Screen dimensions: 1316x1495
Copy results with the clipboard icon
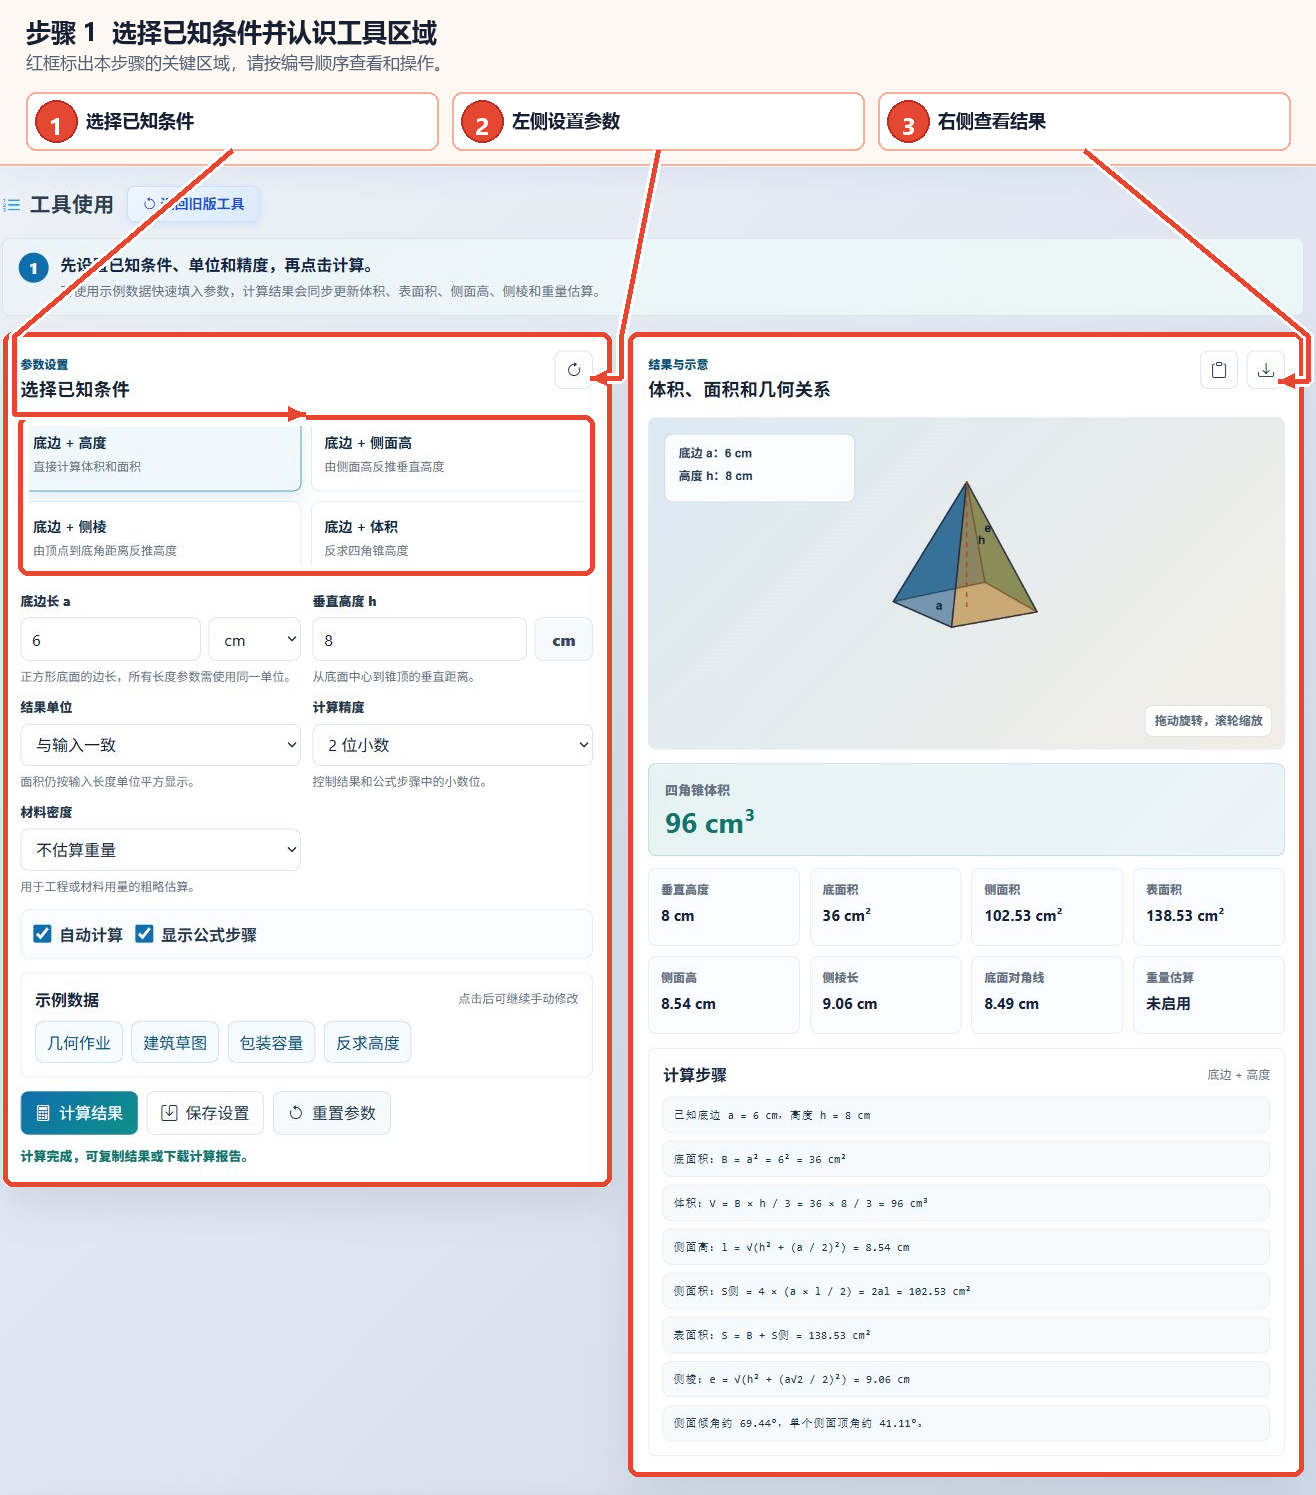[1219, 370]
